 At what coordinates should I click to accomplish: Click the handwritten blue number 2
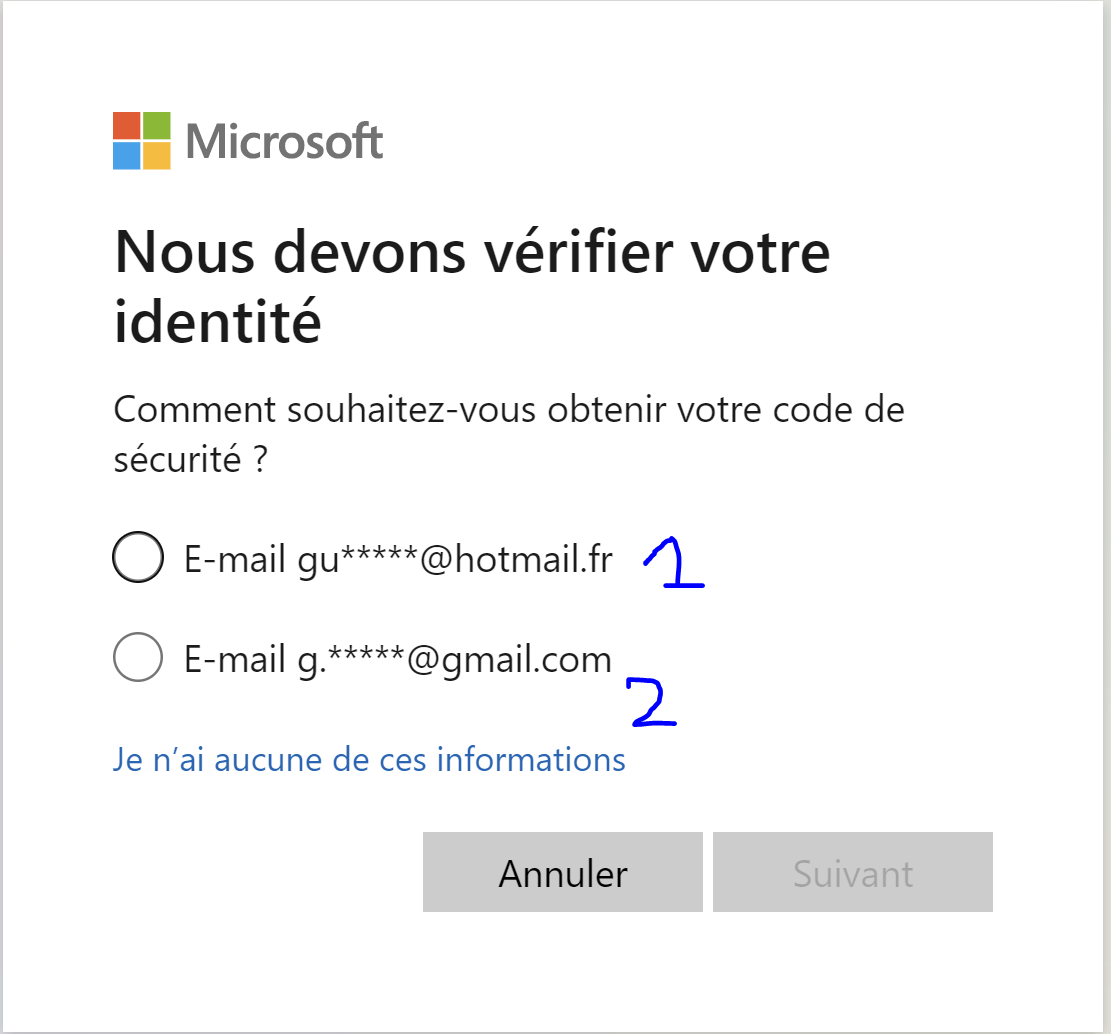click(x=651, y=702)
